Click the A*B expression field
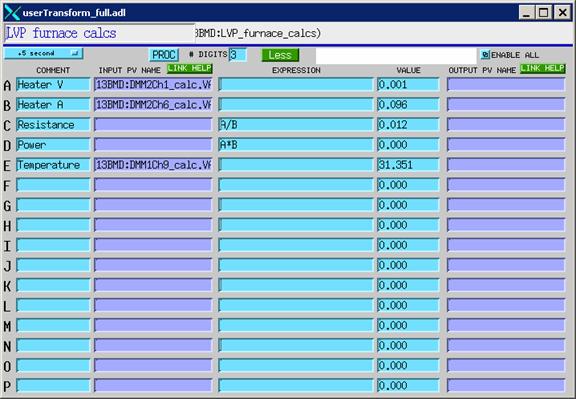This screenshot has height=399, width=576. tap(296, 145)
